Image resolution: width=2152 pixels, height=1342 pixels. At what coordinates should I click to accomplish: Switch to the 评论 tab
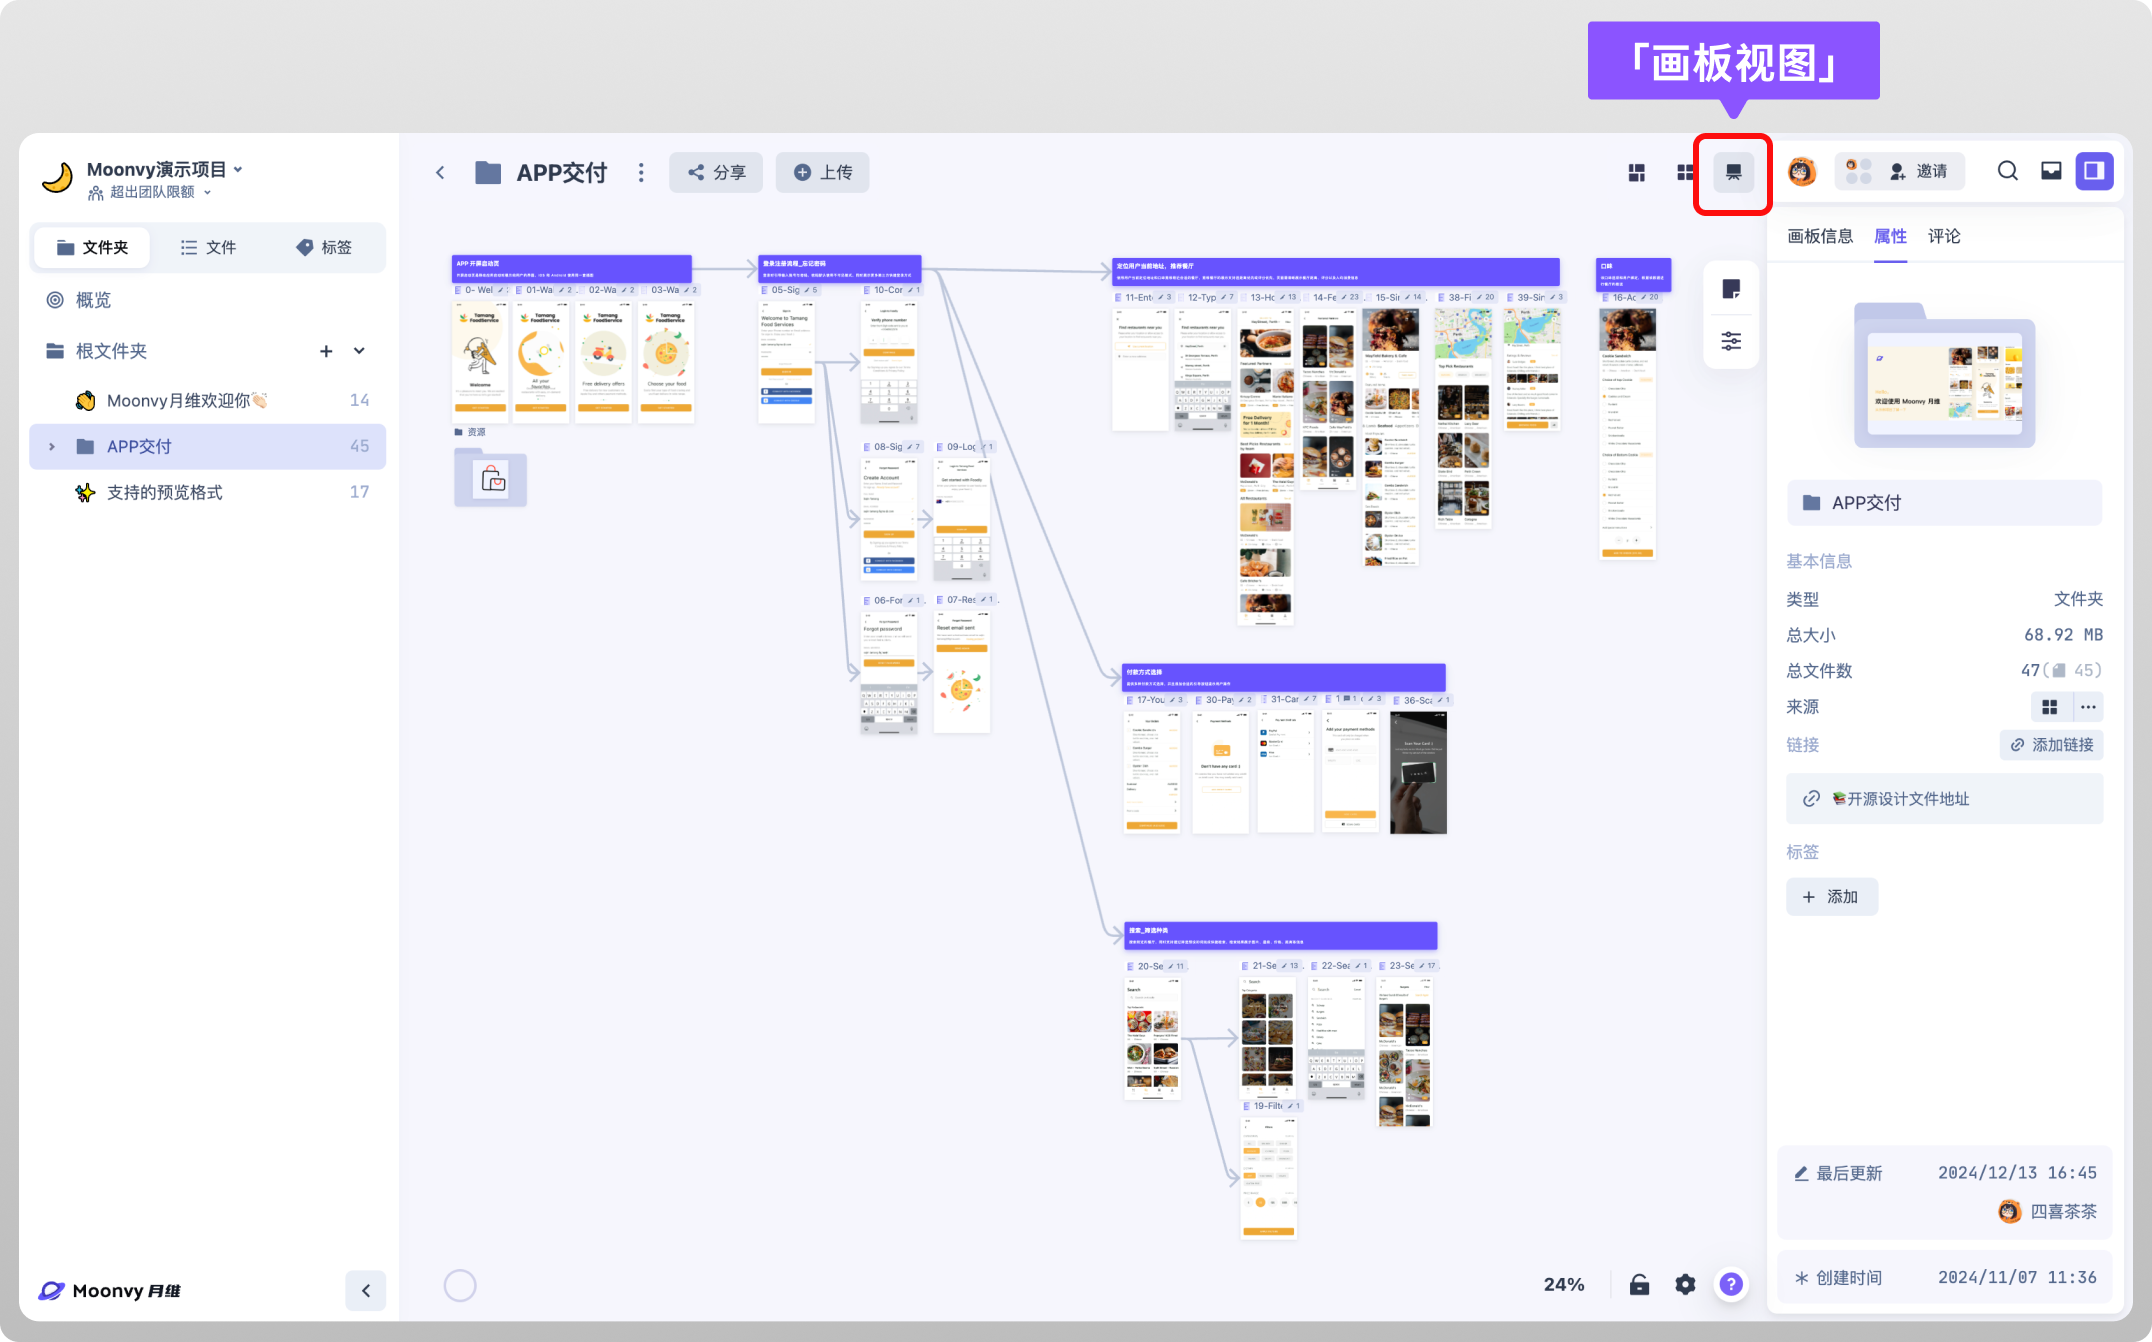coord(1943,236)
